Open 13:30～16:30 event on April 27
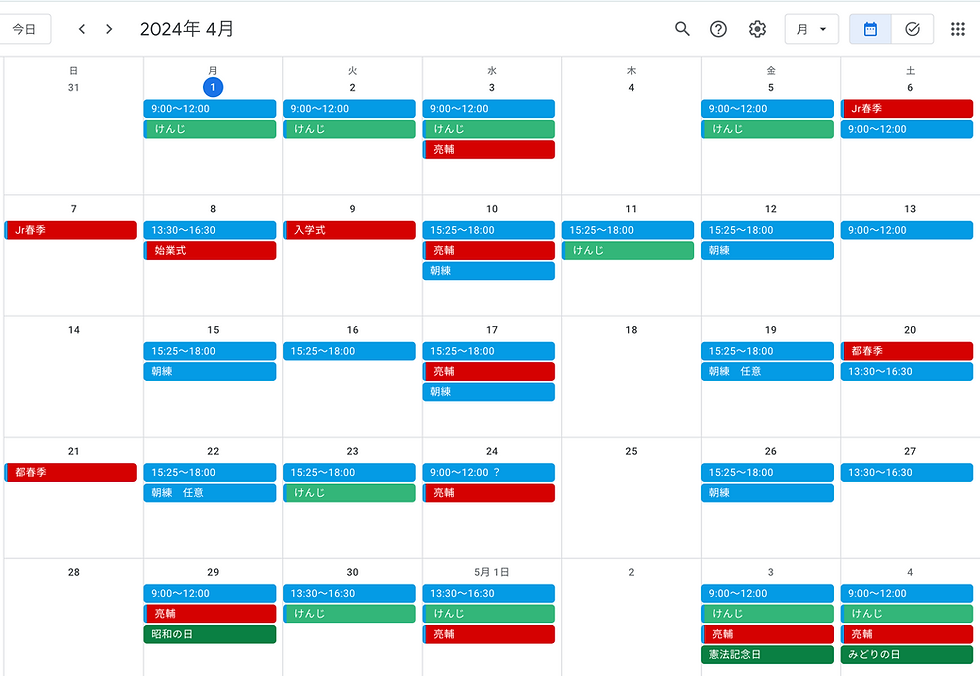The height and width of the screenshot is (676, 980). pos(907,472)
